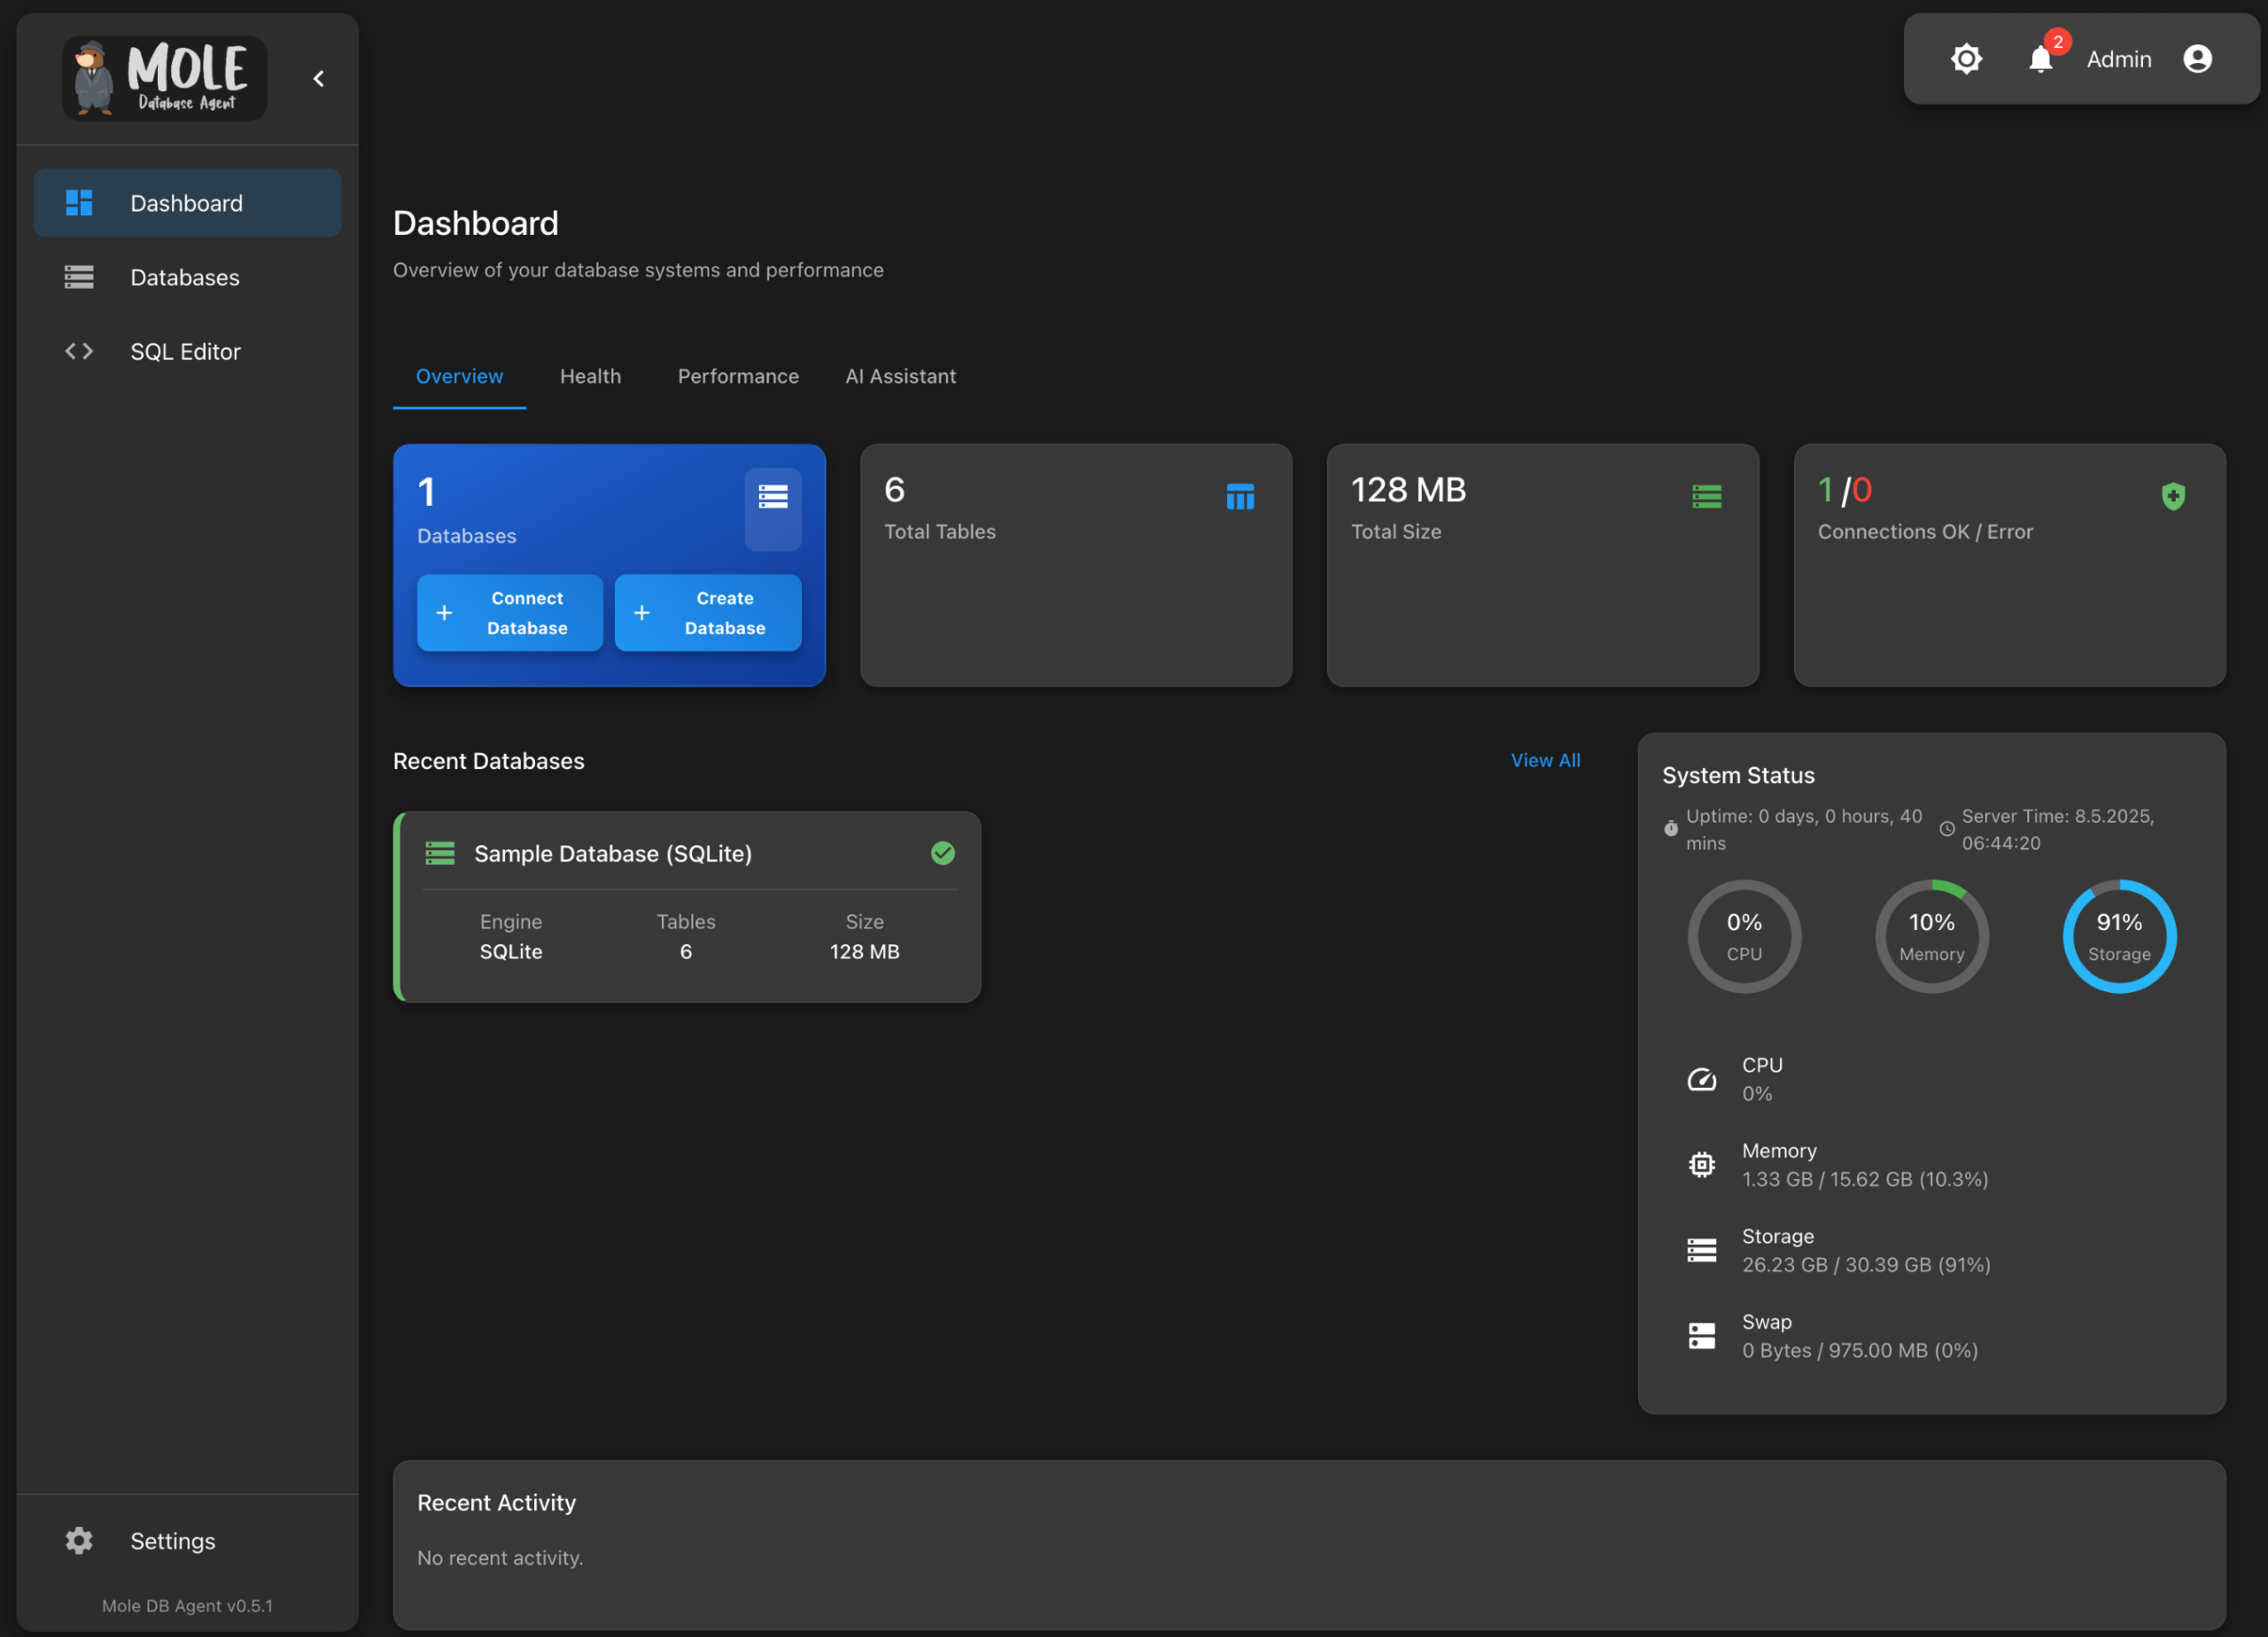Click the Total Tables table icon

pyautogui.click(x=1239, y=496)
